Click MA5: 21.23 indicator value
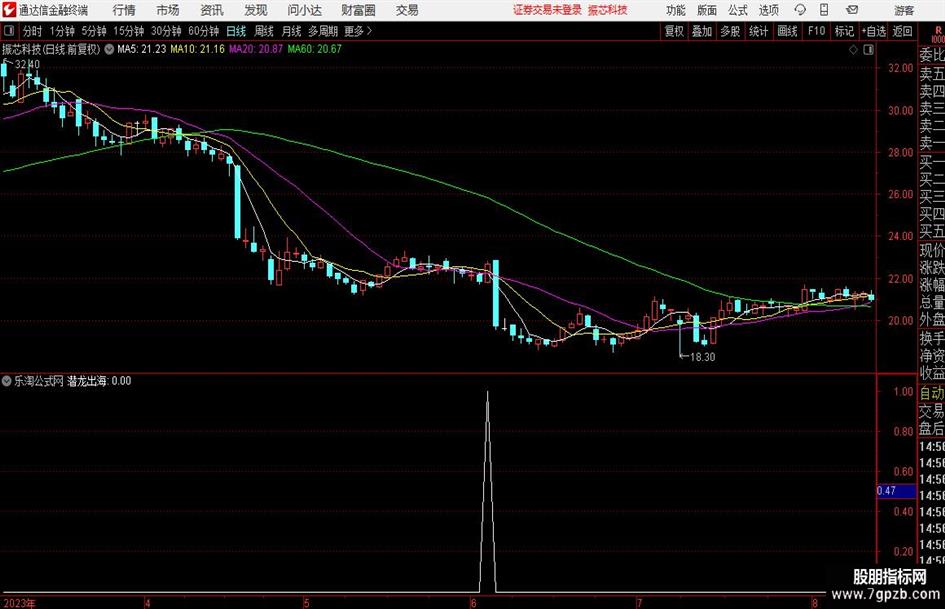Viewport: 945px width, 609px height. 142,49
